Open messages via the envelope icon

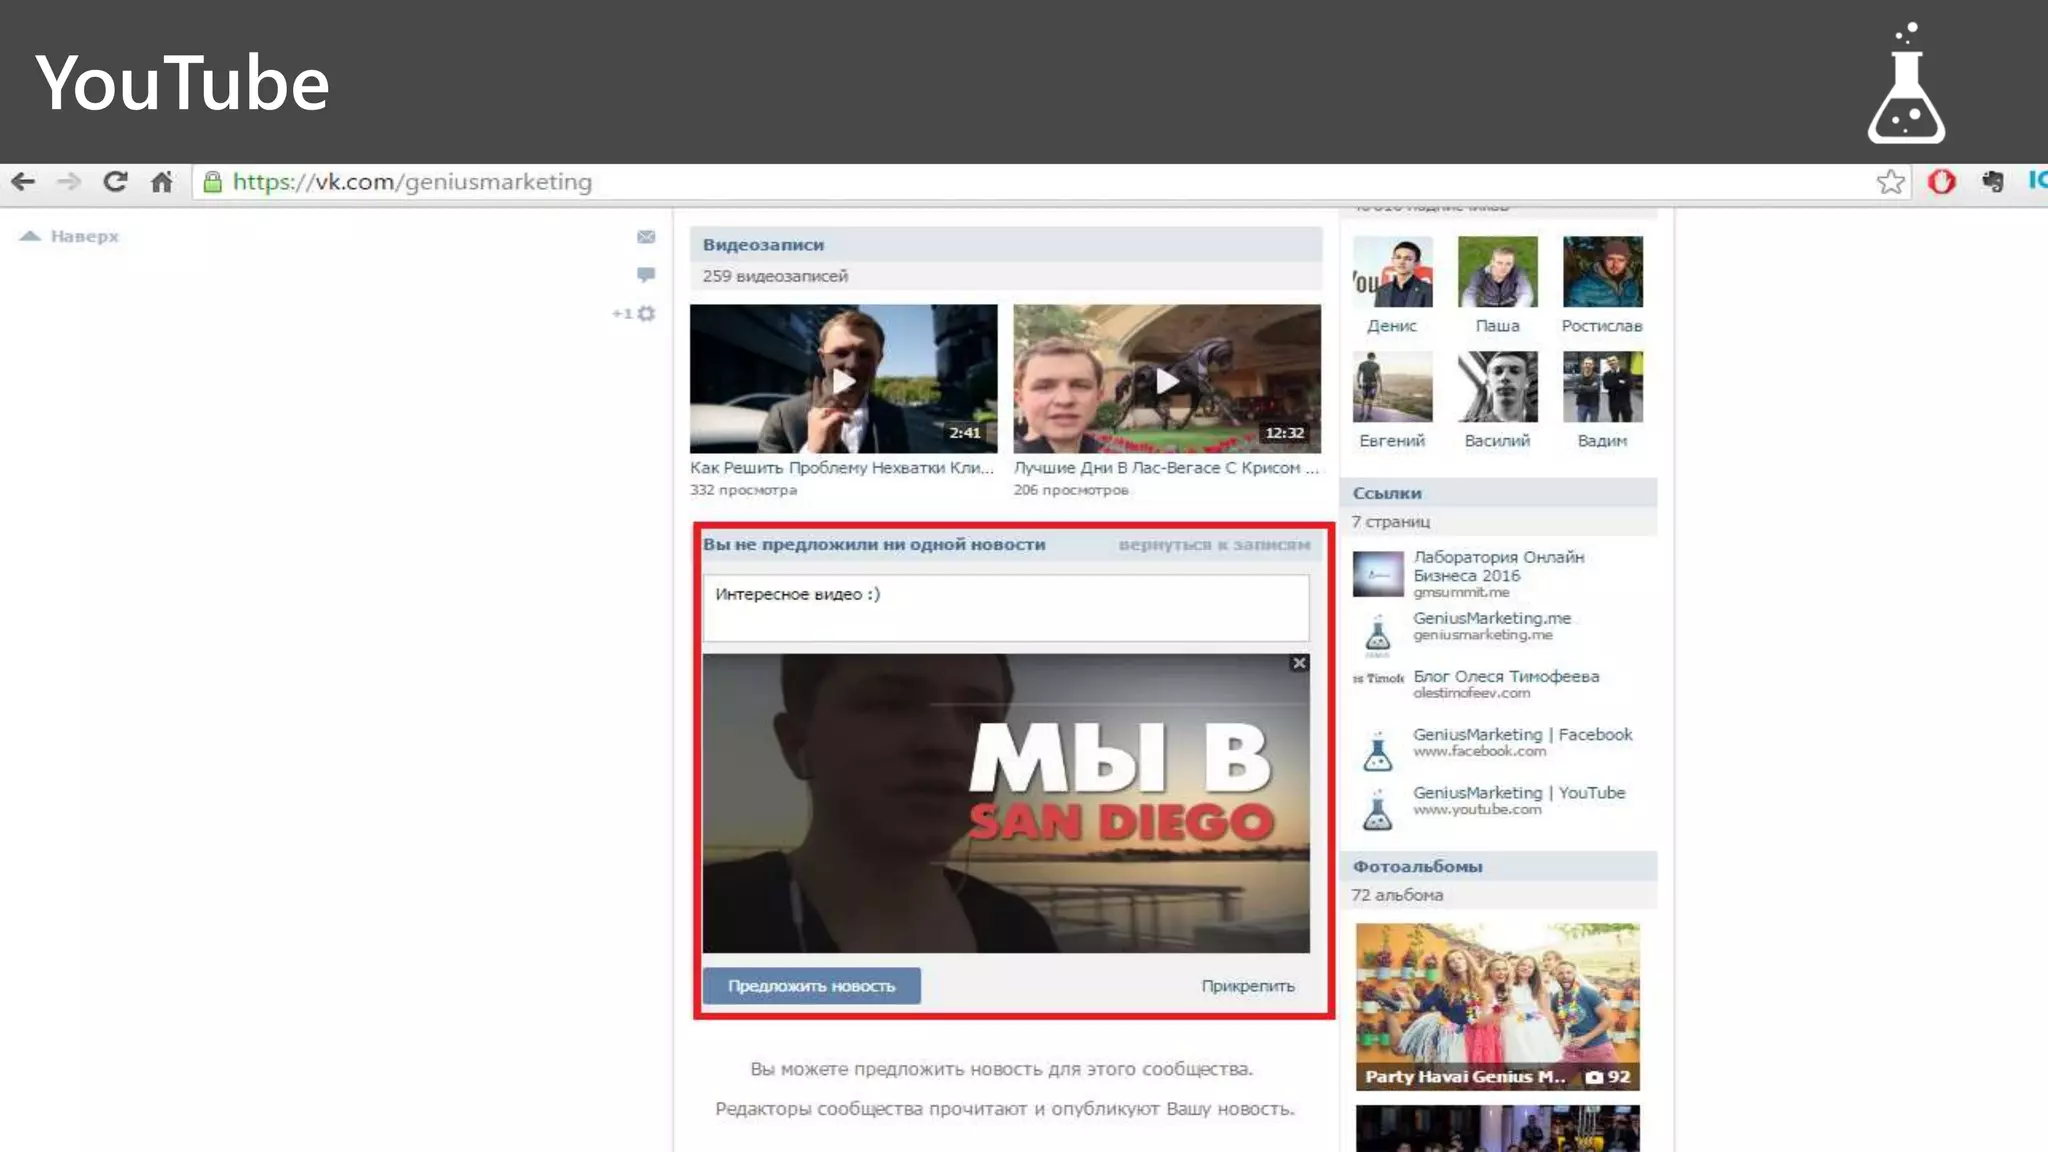(x=646, y=237)
